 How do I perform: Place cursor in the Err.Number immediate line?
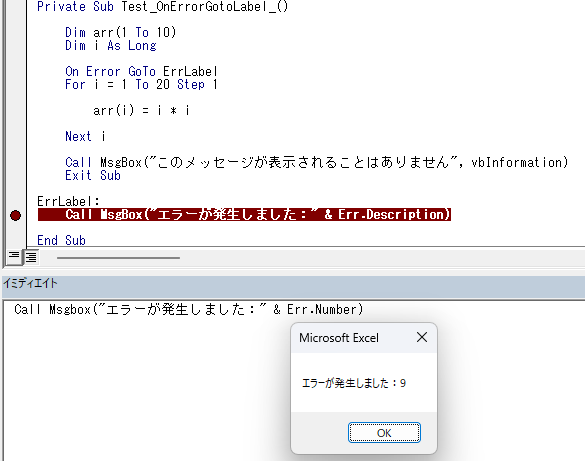(x=188, y=310)
